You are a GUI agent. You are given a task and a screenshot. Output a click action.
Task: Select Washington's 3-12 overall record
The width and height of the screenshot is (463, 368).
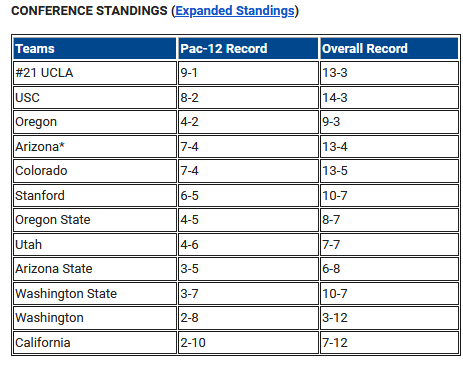pos(389,318)
